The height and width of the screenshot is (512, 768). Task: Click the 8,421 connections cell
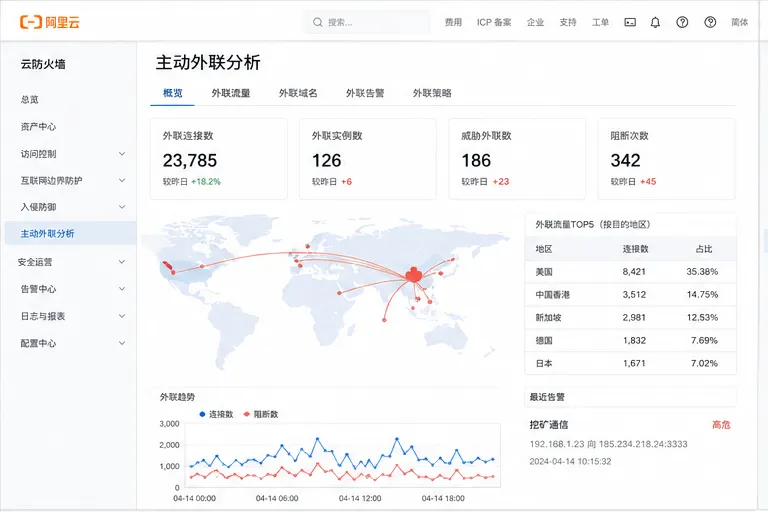point(634,272)
